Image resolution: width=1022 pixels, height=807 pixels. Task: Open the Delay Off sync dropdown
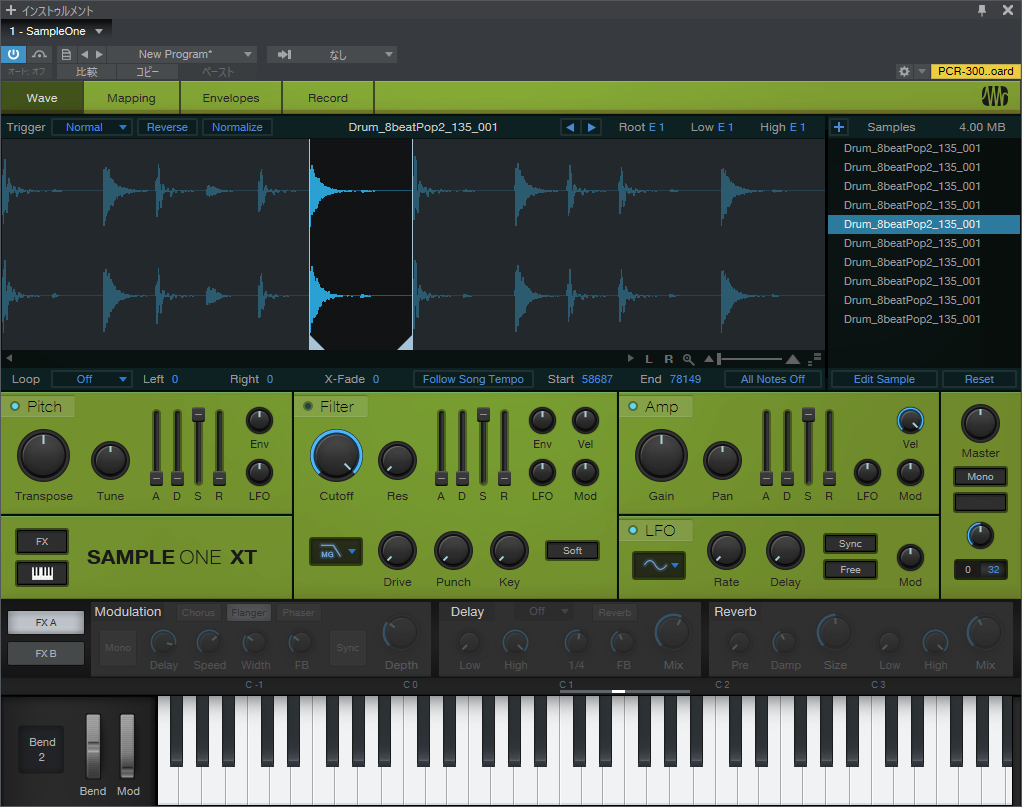pos(545,611)
